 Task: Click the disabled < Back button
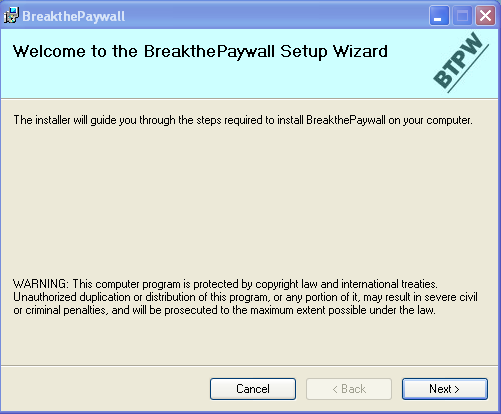pyautogui.click(x=349, y=389)
